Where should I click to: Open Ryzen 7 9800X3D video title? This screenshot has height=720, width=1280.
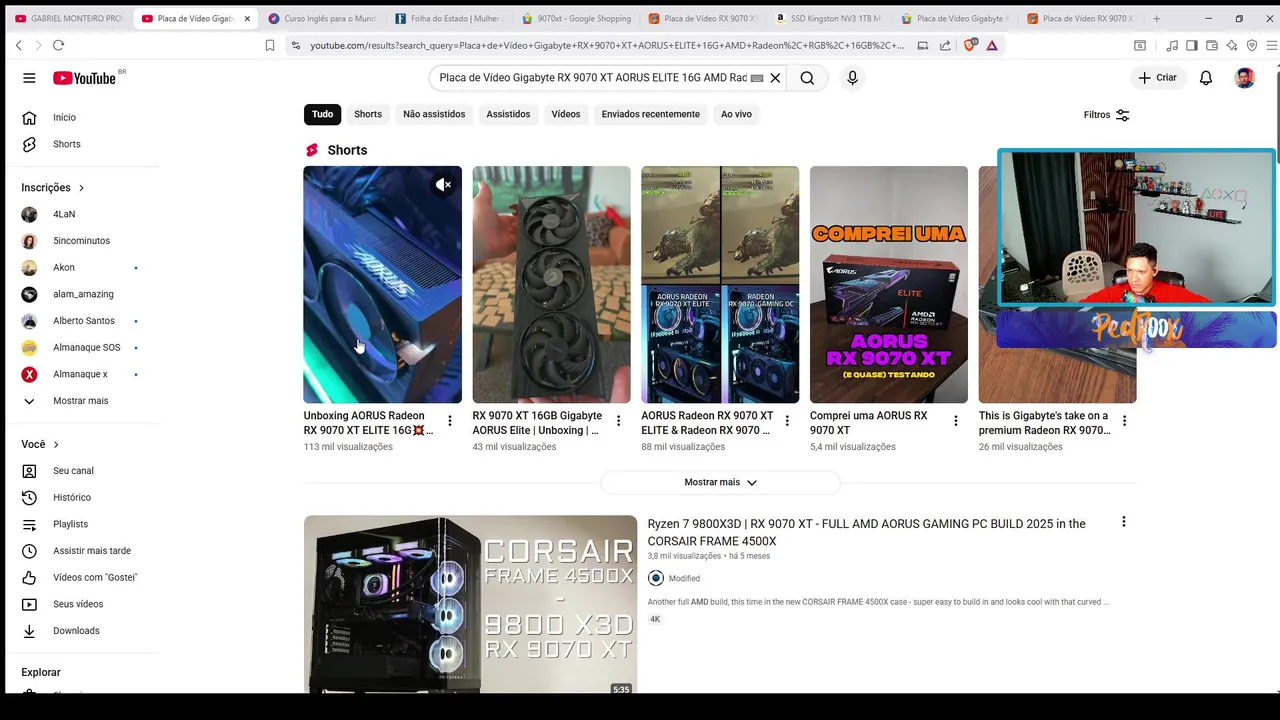coord(866,532)
